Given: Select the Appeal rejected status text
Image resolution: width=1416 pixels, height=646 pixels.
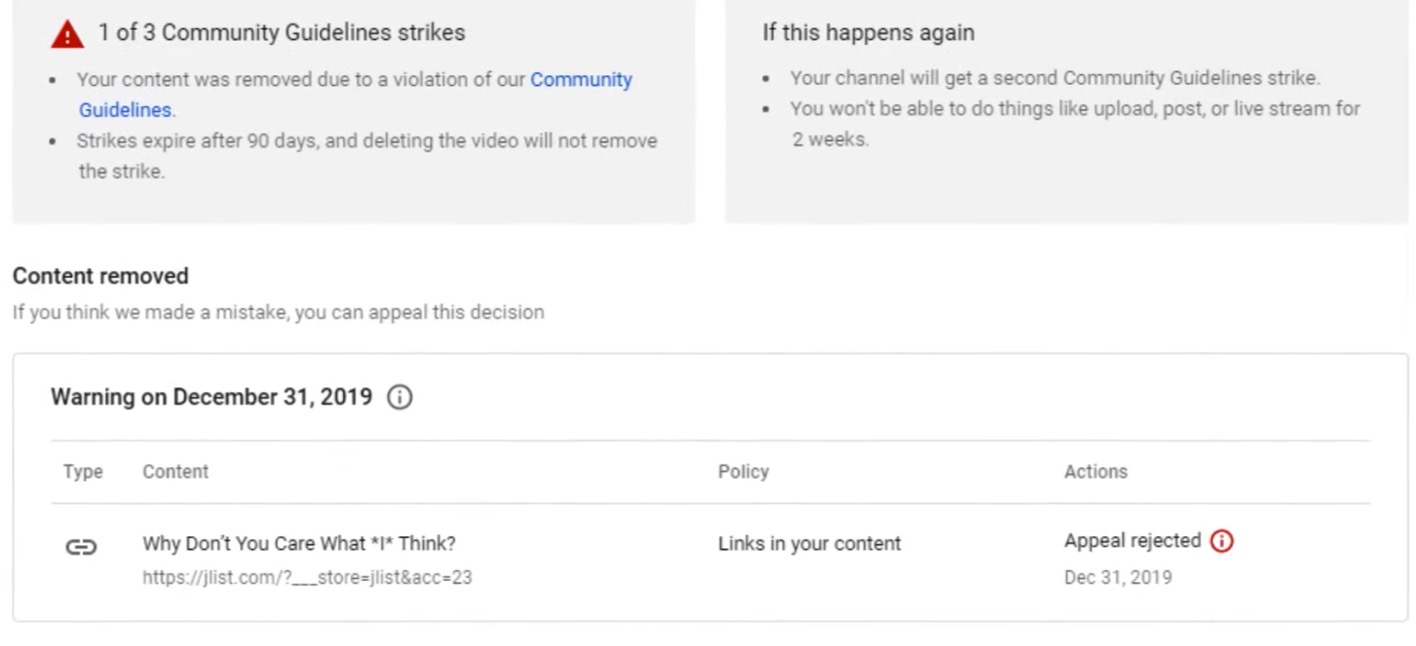Looking at the screenshot, I should 1132,541.
